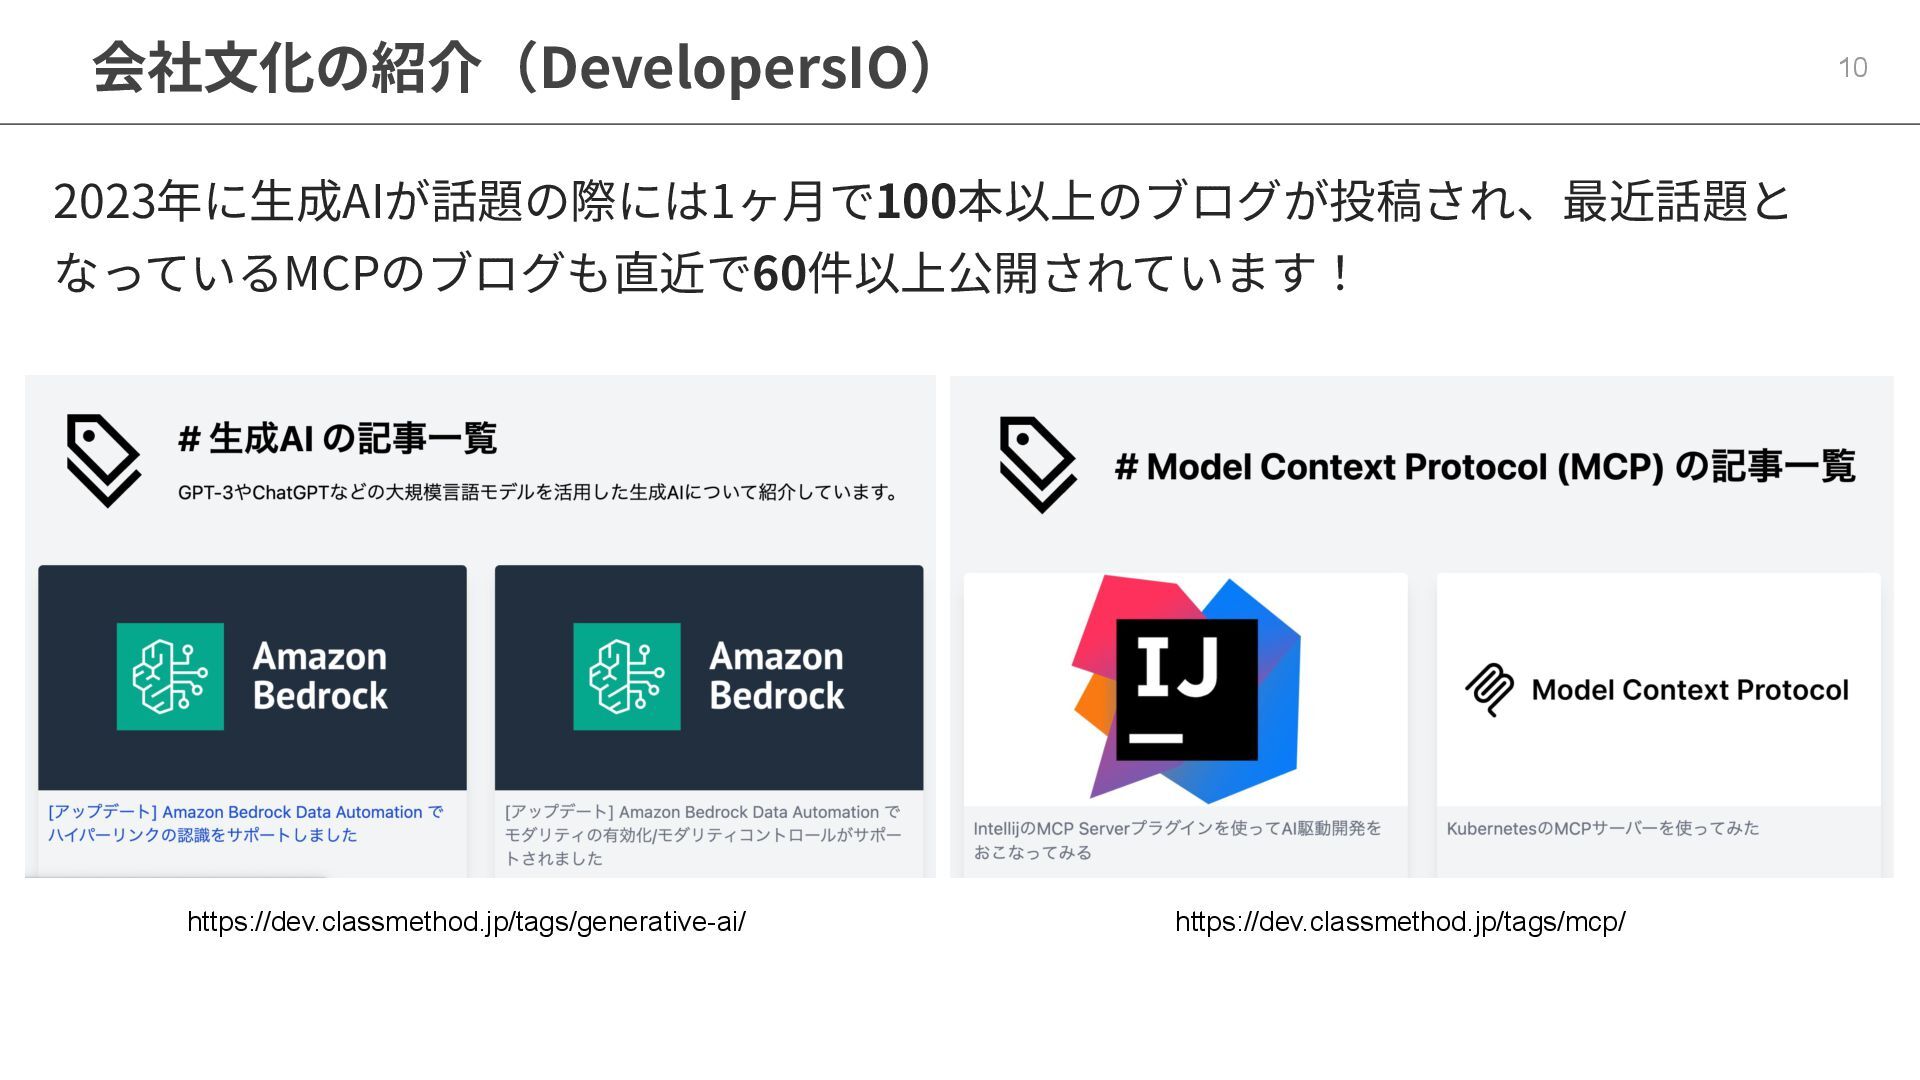The height and width of the screenshot is (1080, 1920).
Task: Click the green Bedrock brain icon in second card
Action: [x=627, y=676]
